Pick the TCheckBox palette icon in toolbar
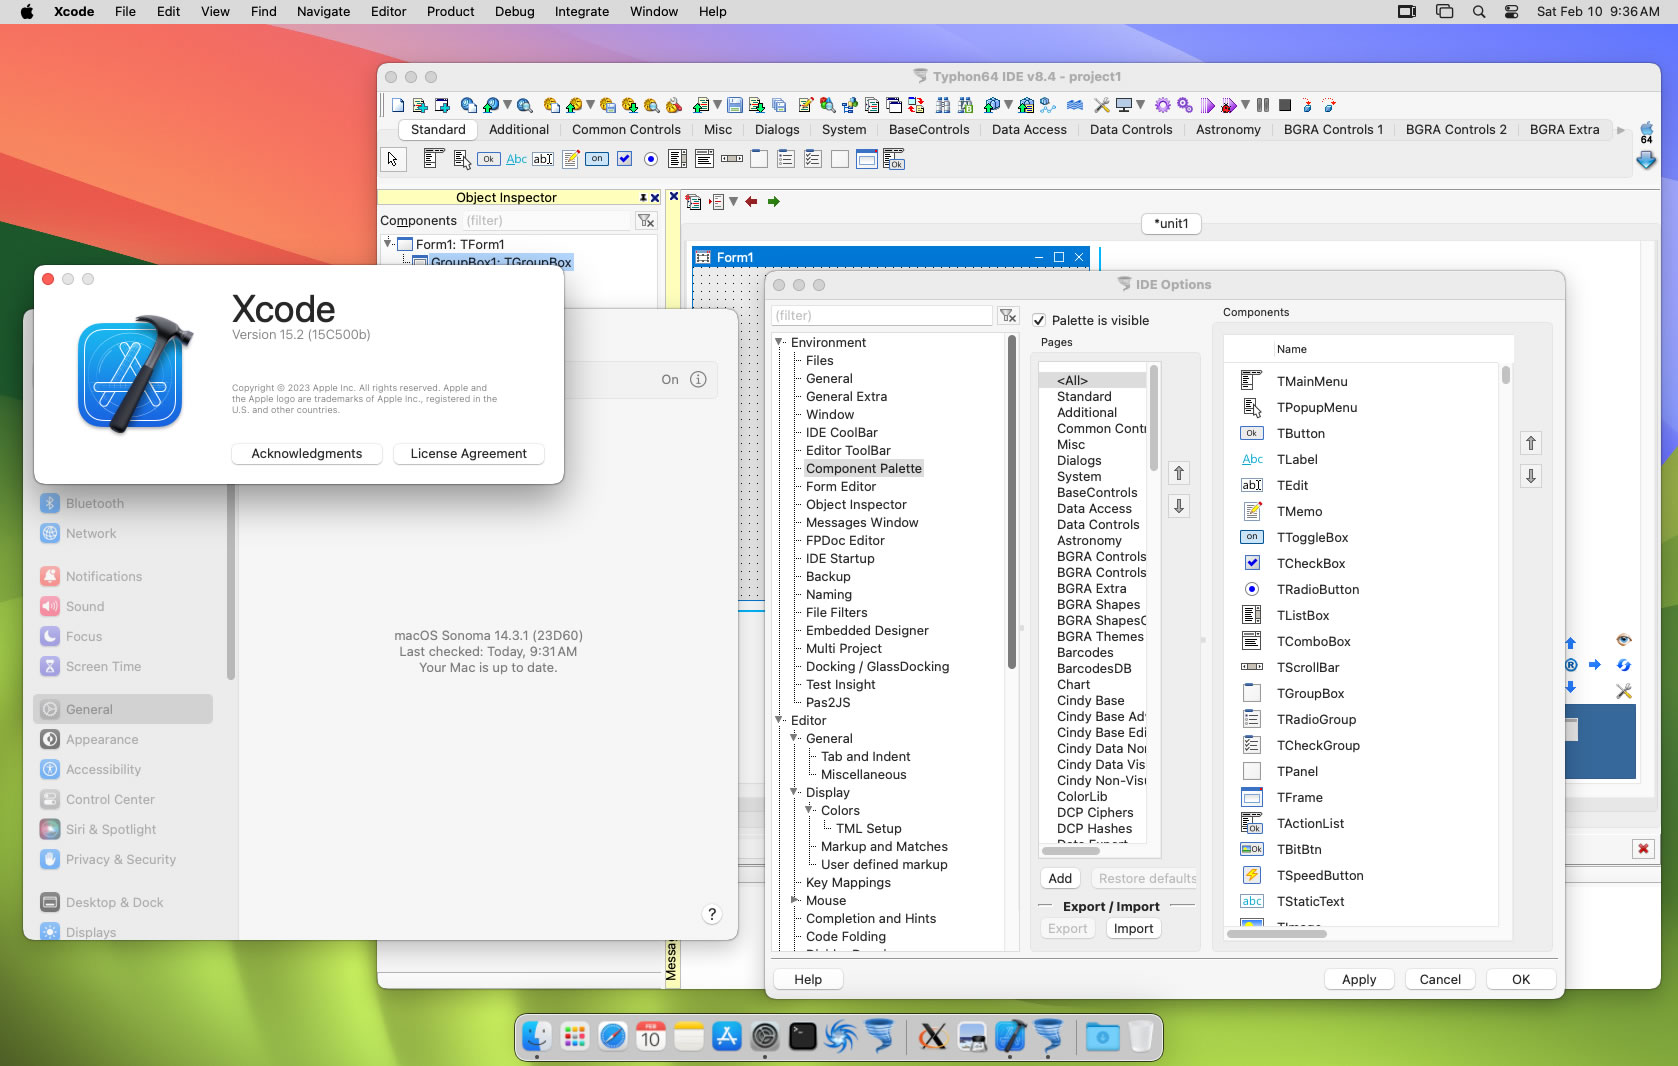The height and width of the screenshot is (1066, 1678). click(x=624, y=158)
